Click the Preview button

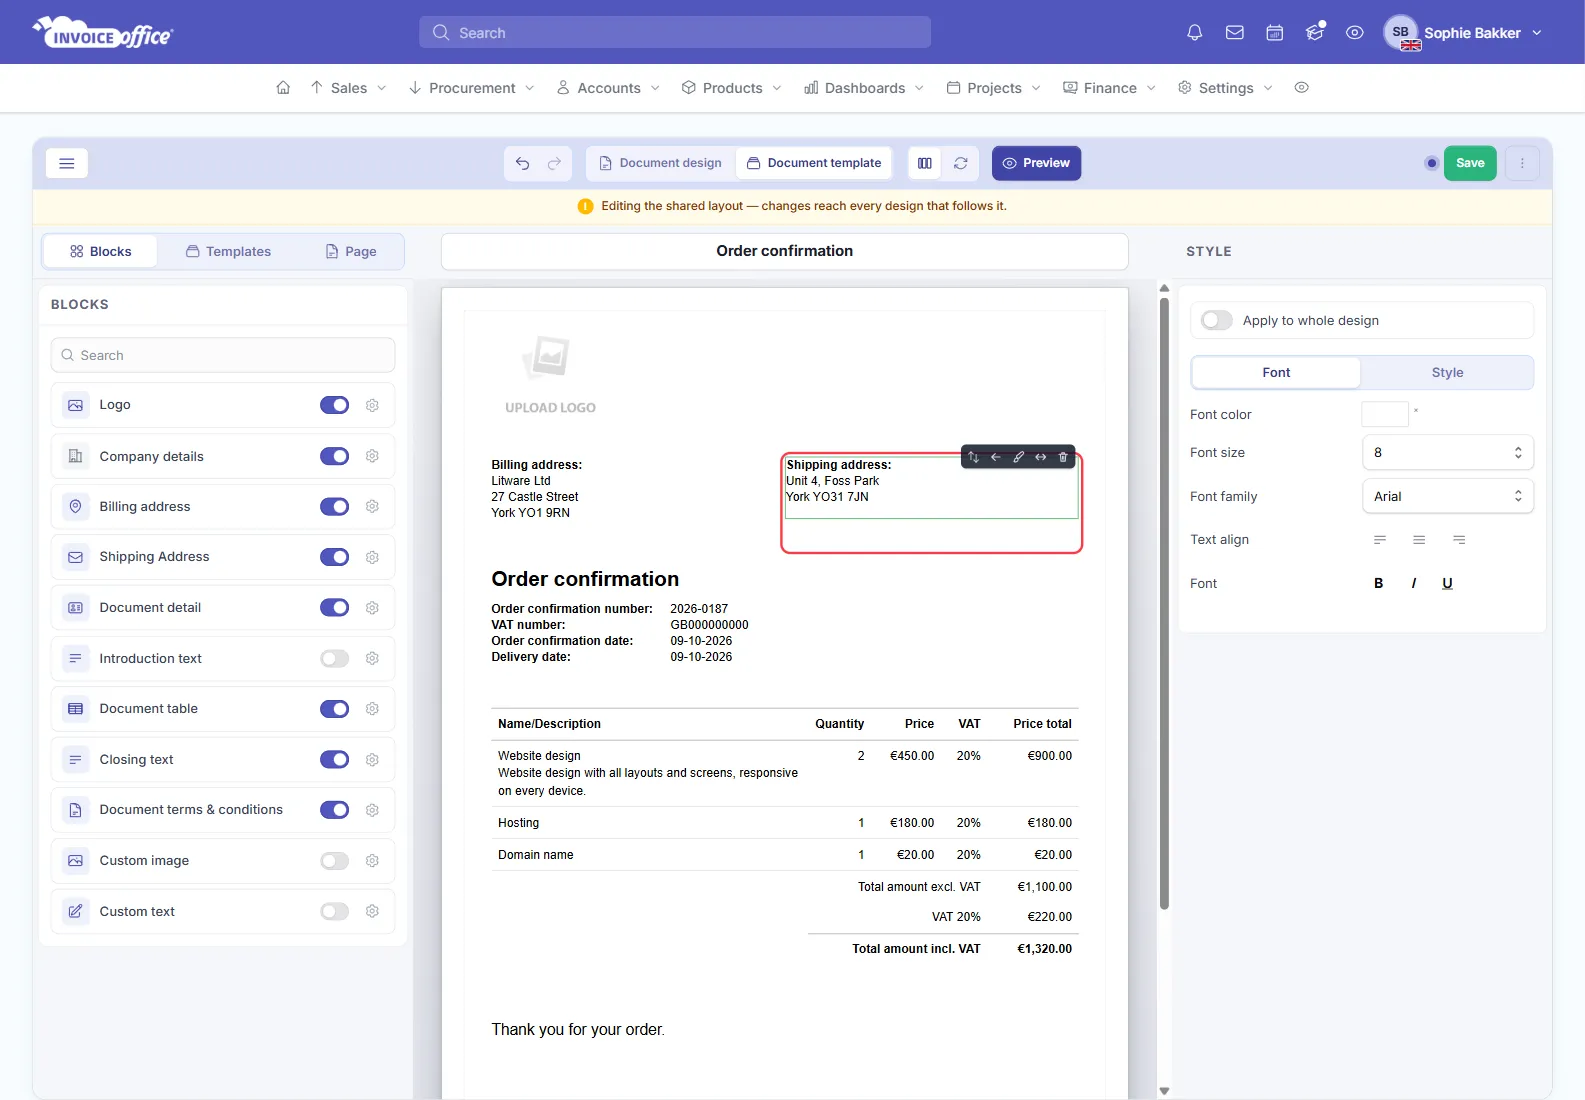(1037, 163)
